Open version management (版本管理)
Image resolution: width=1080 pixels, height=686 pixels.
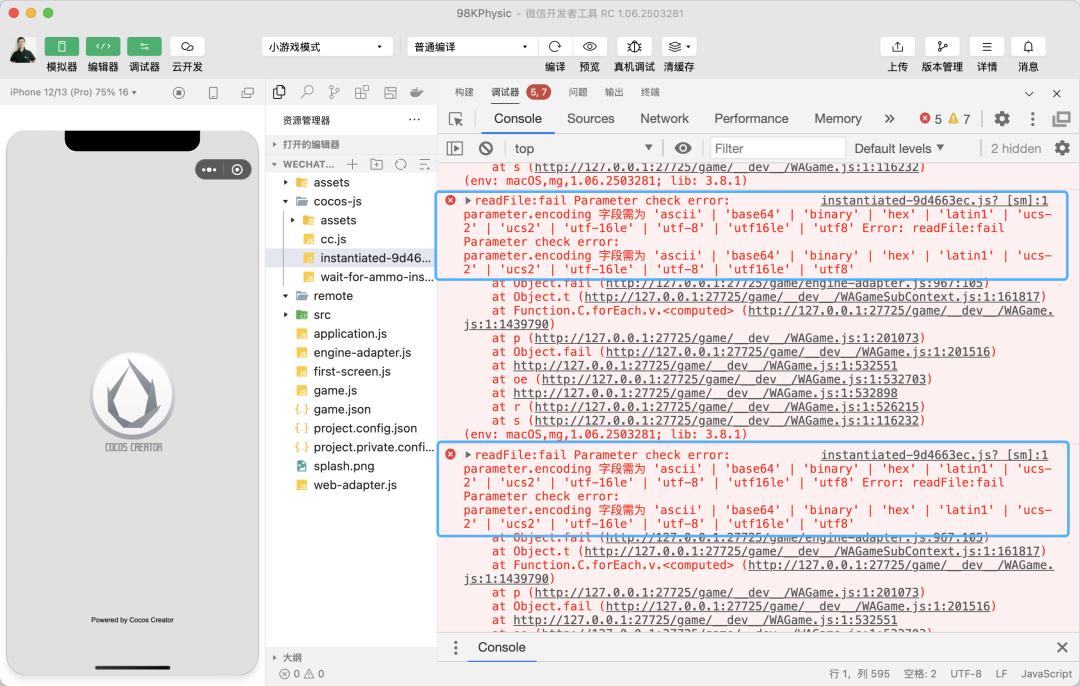coord(942,46)
